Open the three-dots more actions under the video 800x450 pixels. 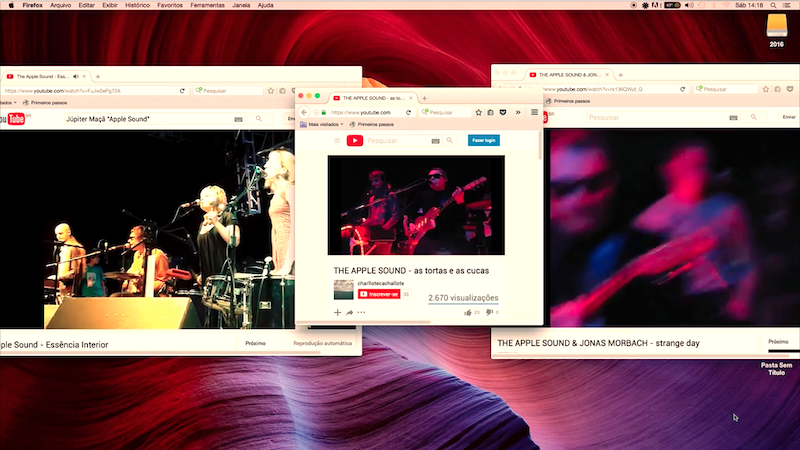coord(361,313)
